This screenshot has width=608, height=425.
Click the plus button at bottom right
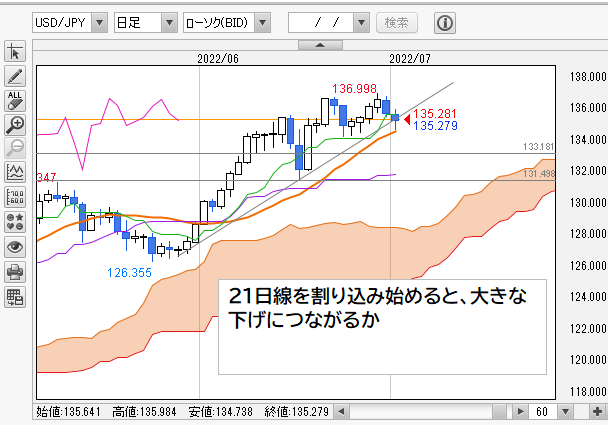point(598,411)
